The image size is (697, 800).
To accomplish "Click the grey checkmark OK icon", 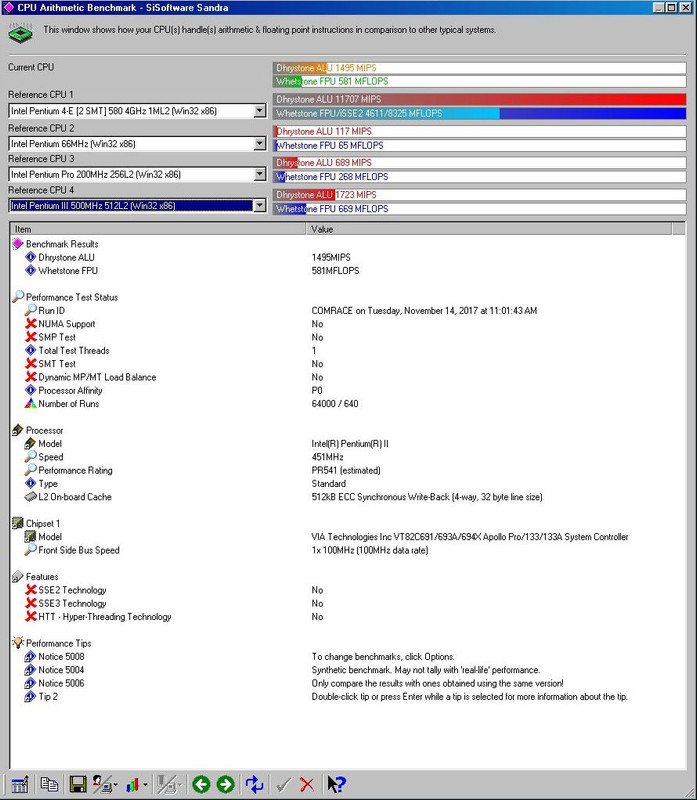I will [x=284, y=785].
